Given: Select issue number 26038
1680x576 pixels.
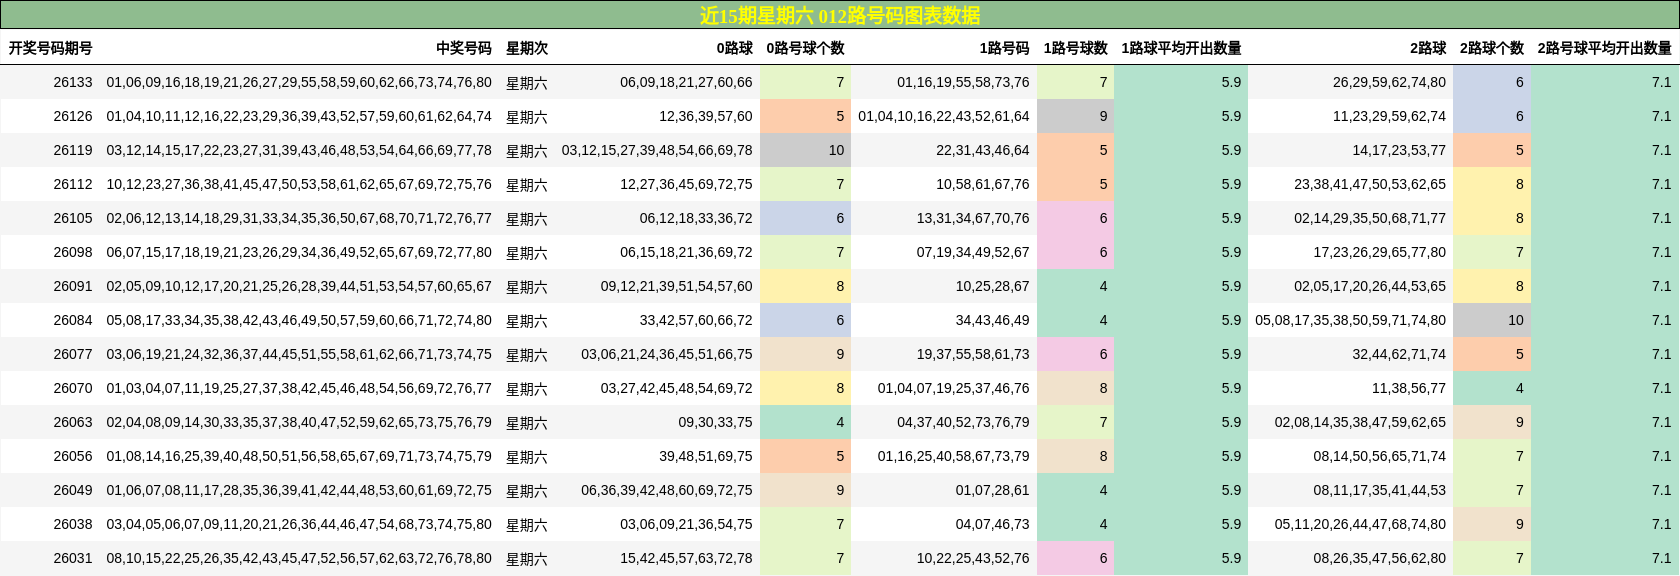Looking at the screenshot, I should [x=73, y=524].
